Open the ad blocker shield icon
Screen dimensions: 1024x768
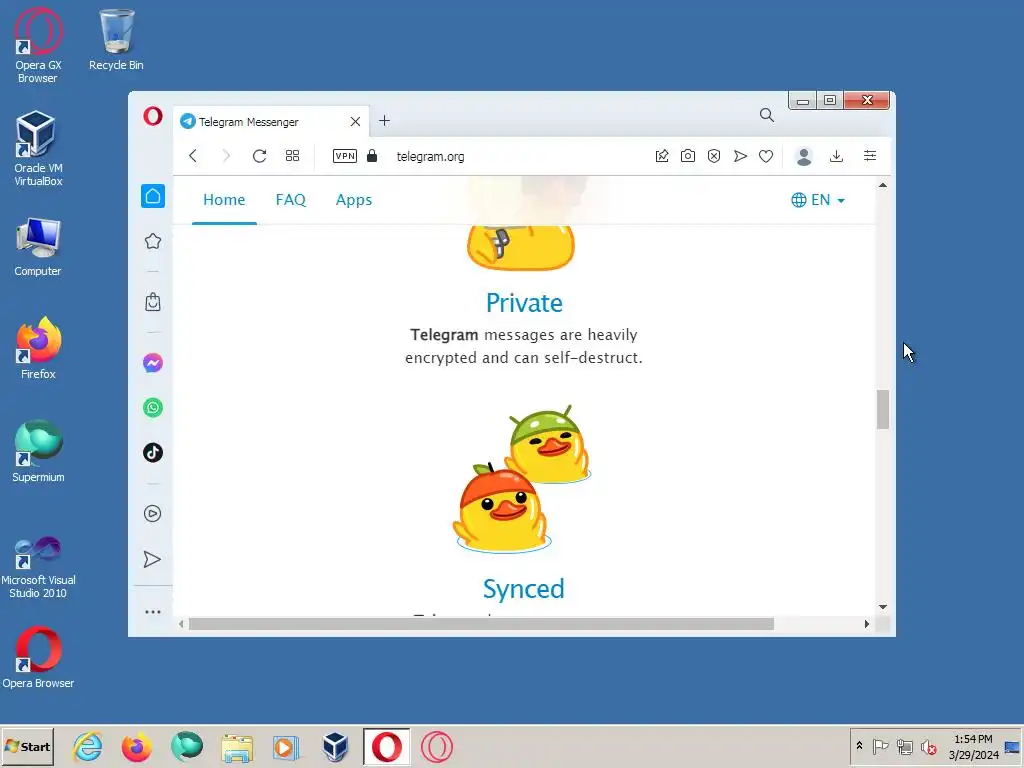coord(714,156)
